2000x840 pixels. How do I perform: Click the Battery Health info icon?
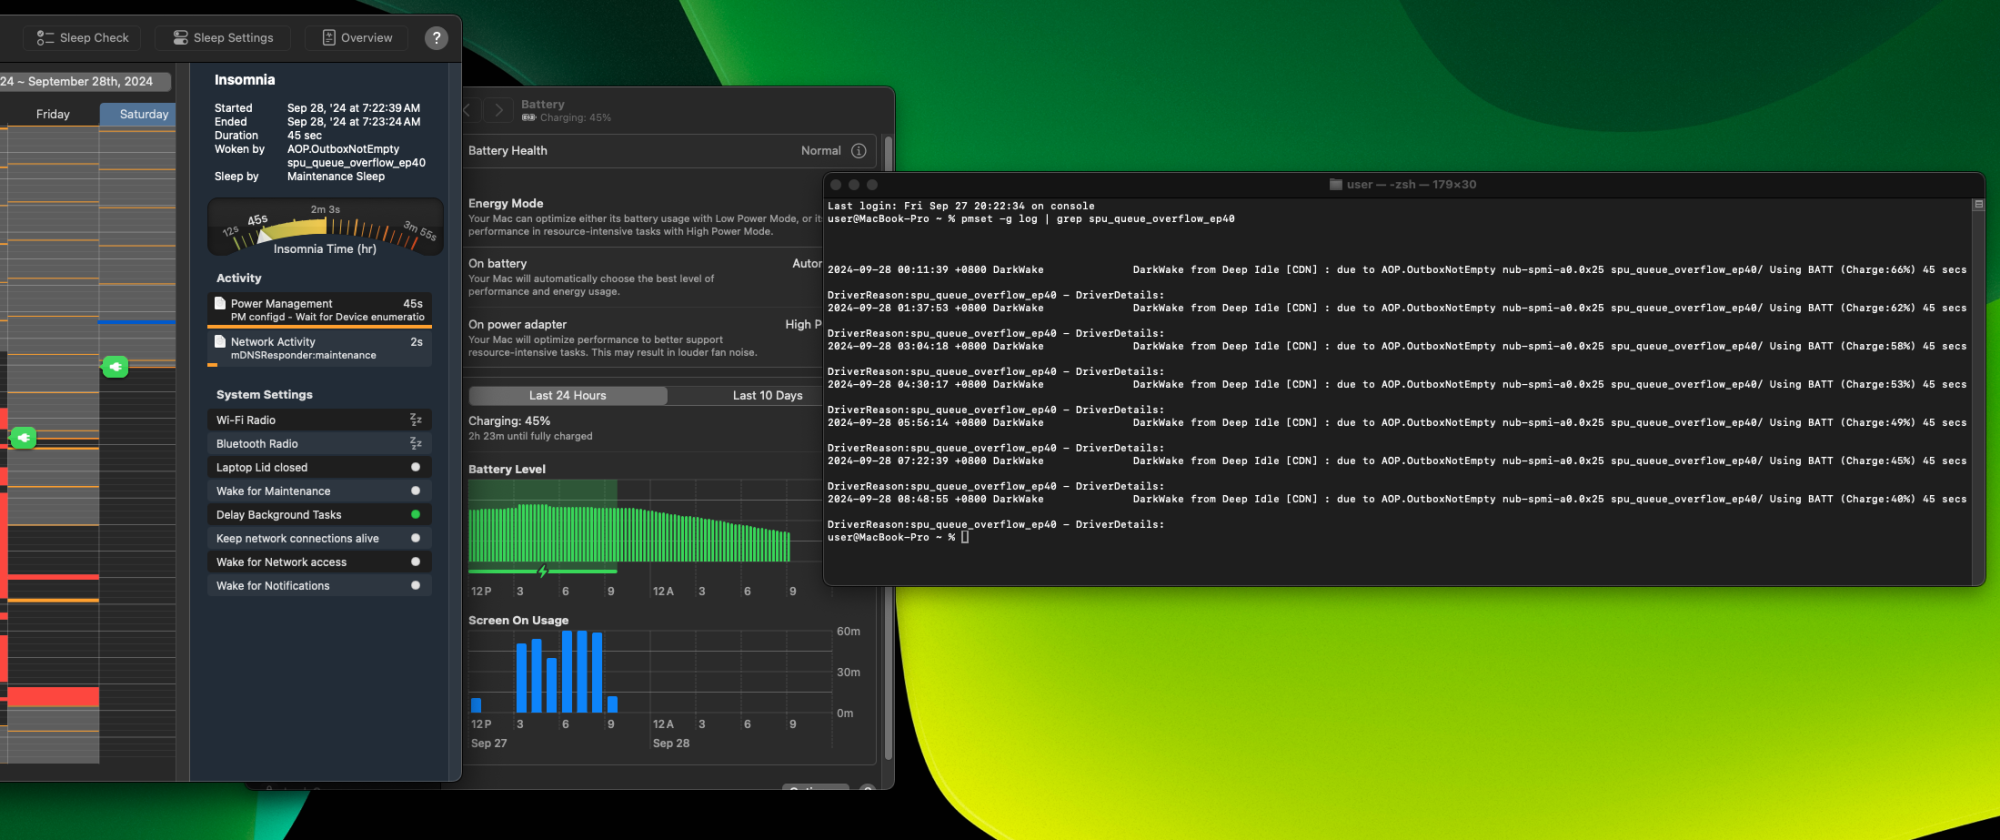[858, 151]
